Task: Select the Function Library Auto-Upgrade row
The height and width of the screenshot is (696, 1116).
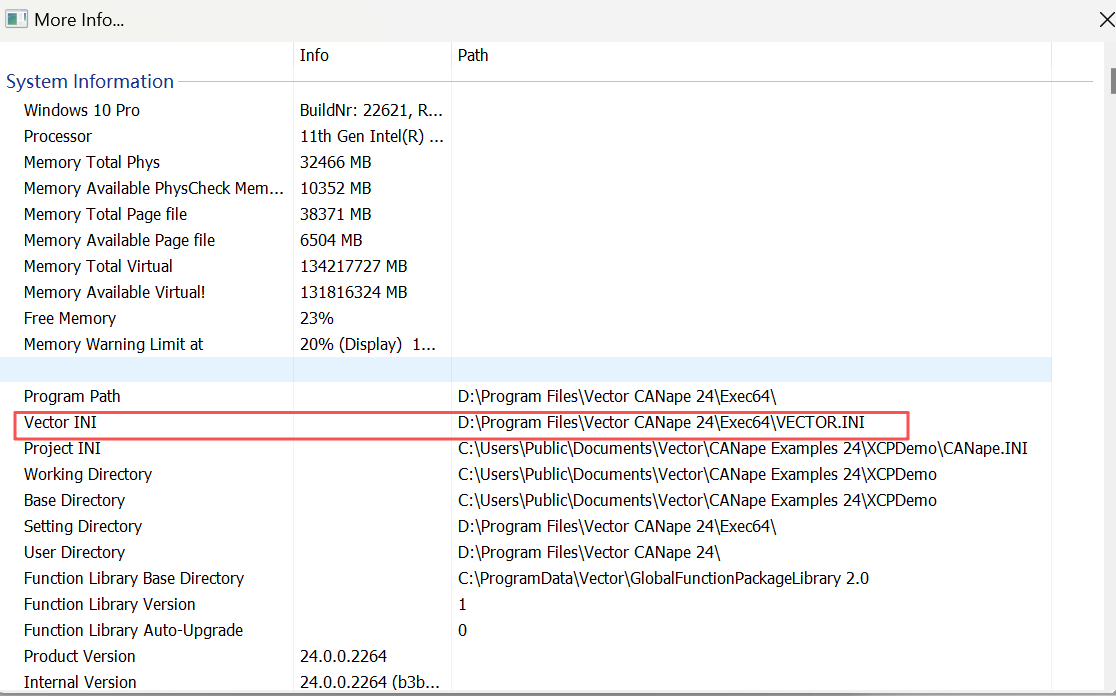Action: tap(133, 630)
